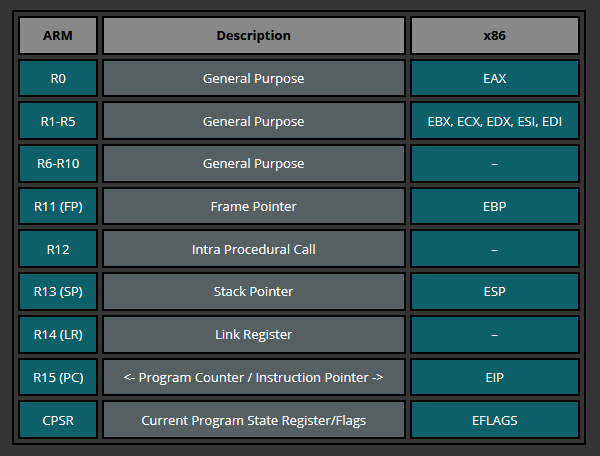Select the R13 (SP) cell
The image size is (600, 456).
58,292
